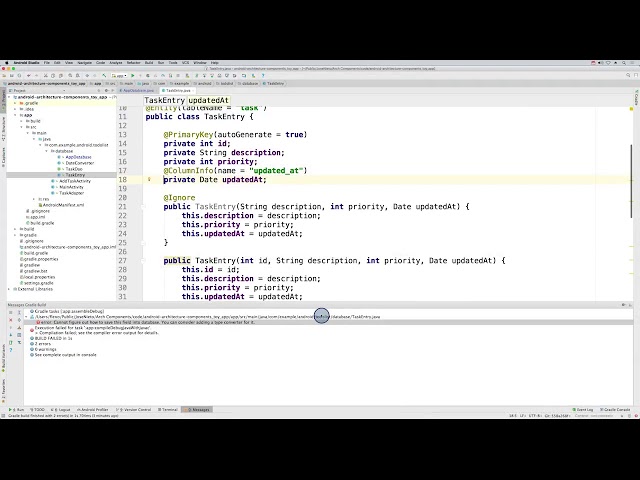This screenshot has height=480, width=640.
Task: Select AppDatabase in the project tree
Action: coord(78,157)
